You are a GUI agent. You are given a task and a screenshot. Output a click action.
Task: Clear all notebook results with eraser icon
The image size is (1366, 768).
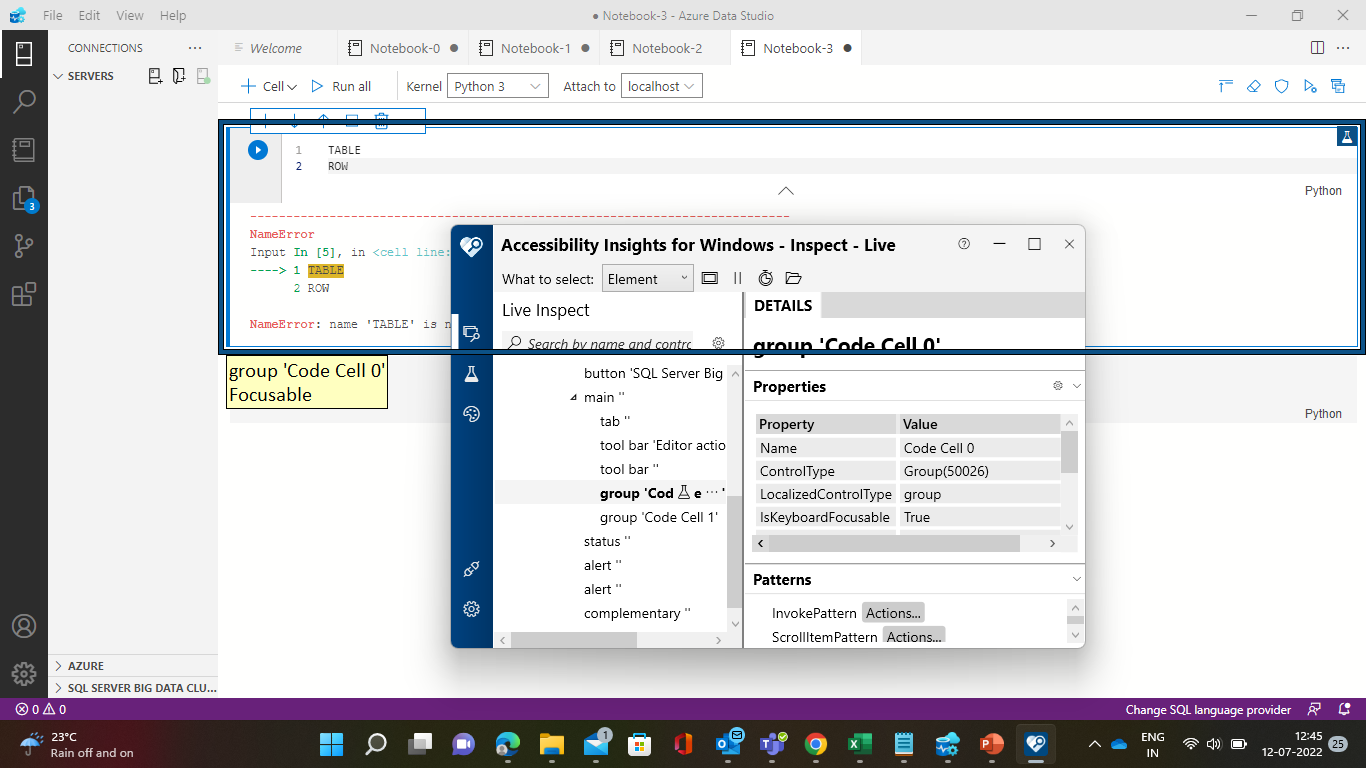(x=1253, y=87)
